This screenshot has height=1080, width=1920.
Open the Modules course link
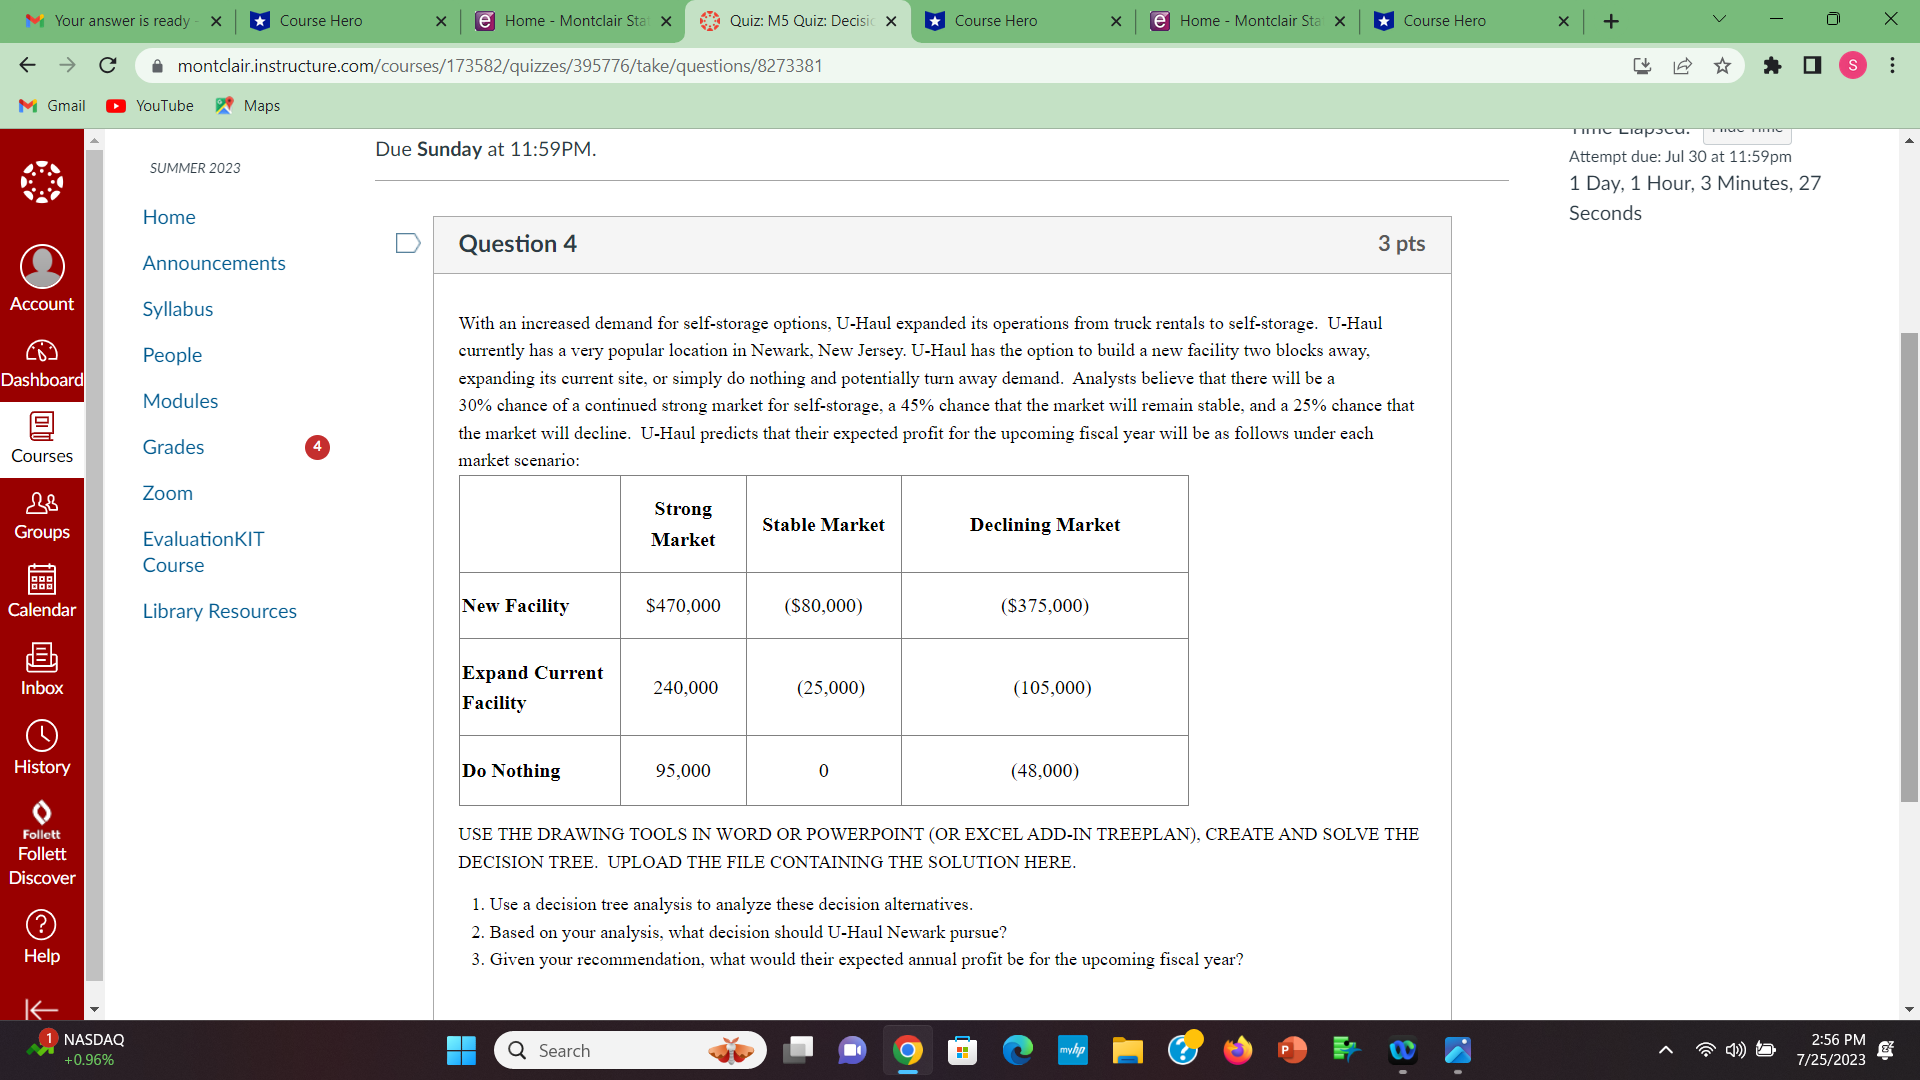click(180, 401)
